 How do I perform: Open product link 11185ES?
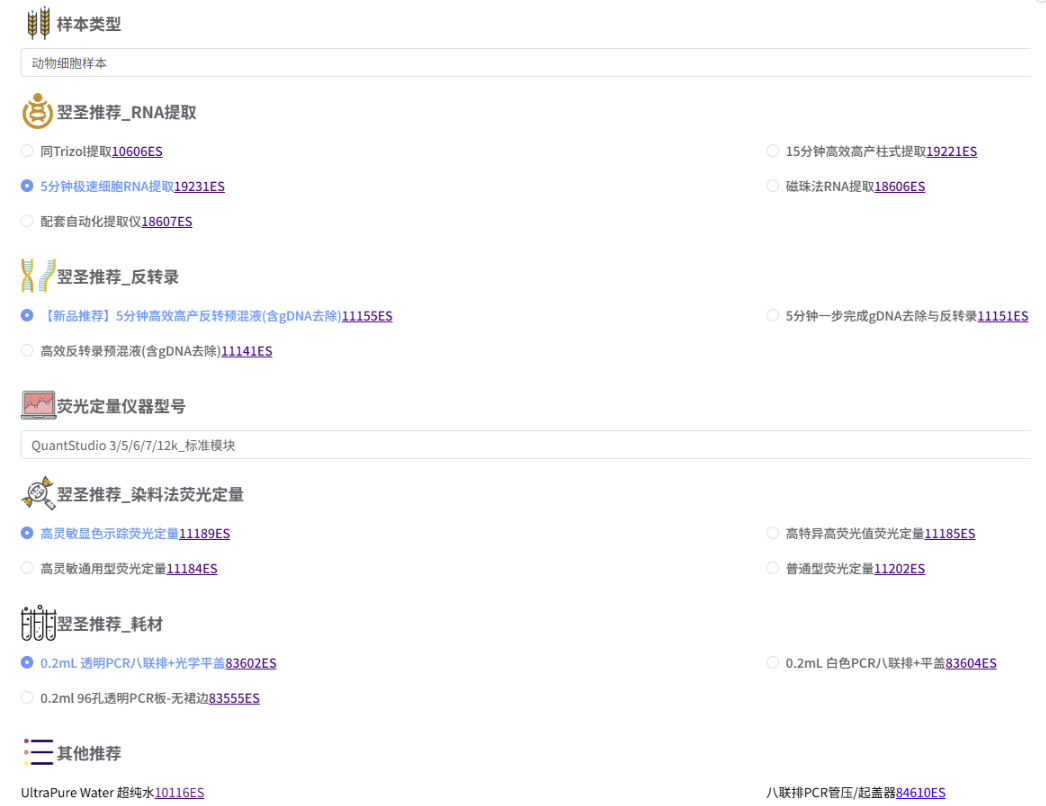[x=949, y=533]
